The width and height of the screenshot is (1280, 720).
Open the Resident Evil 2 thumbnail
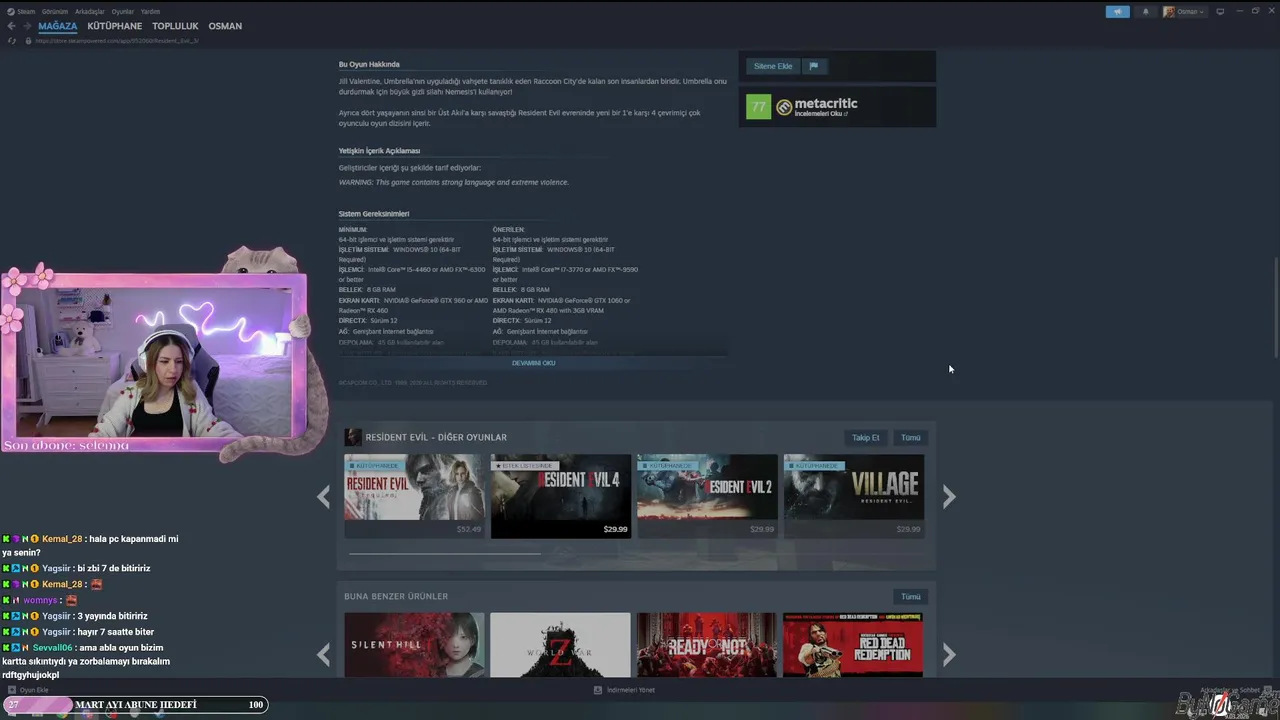point(707,487)
